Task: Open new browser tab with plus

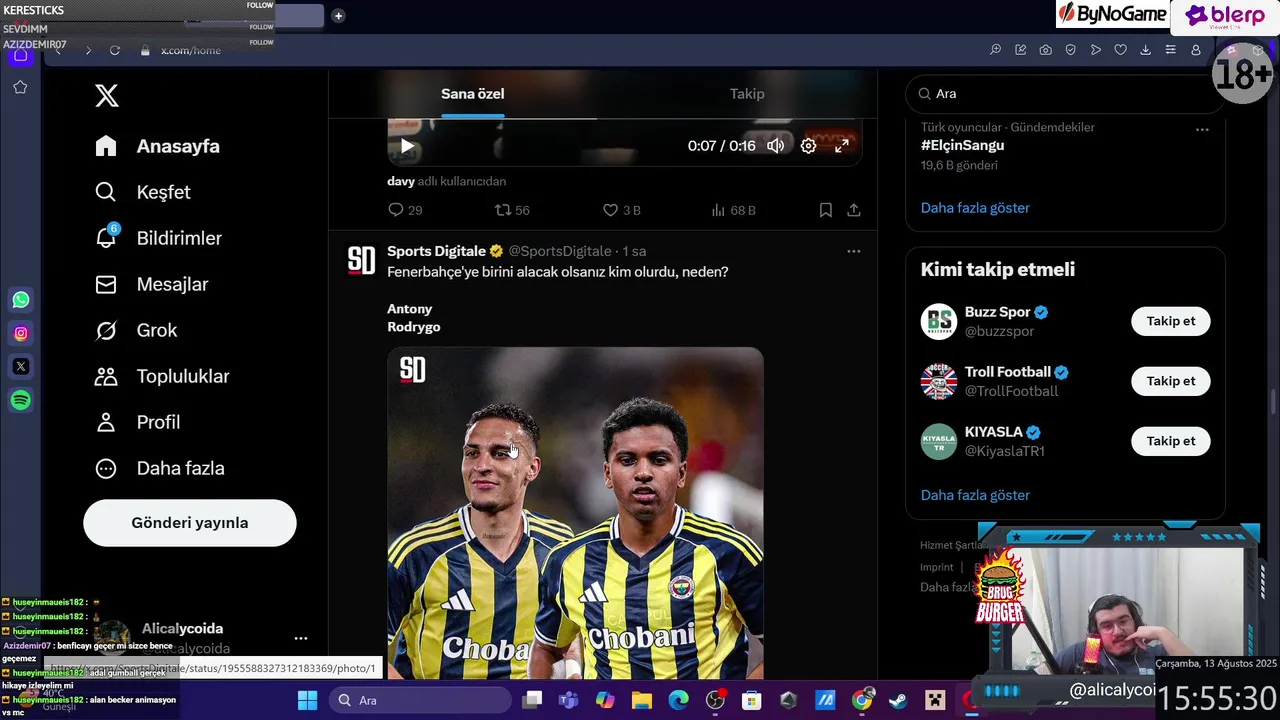Action: pos(338,16)
